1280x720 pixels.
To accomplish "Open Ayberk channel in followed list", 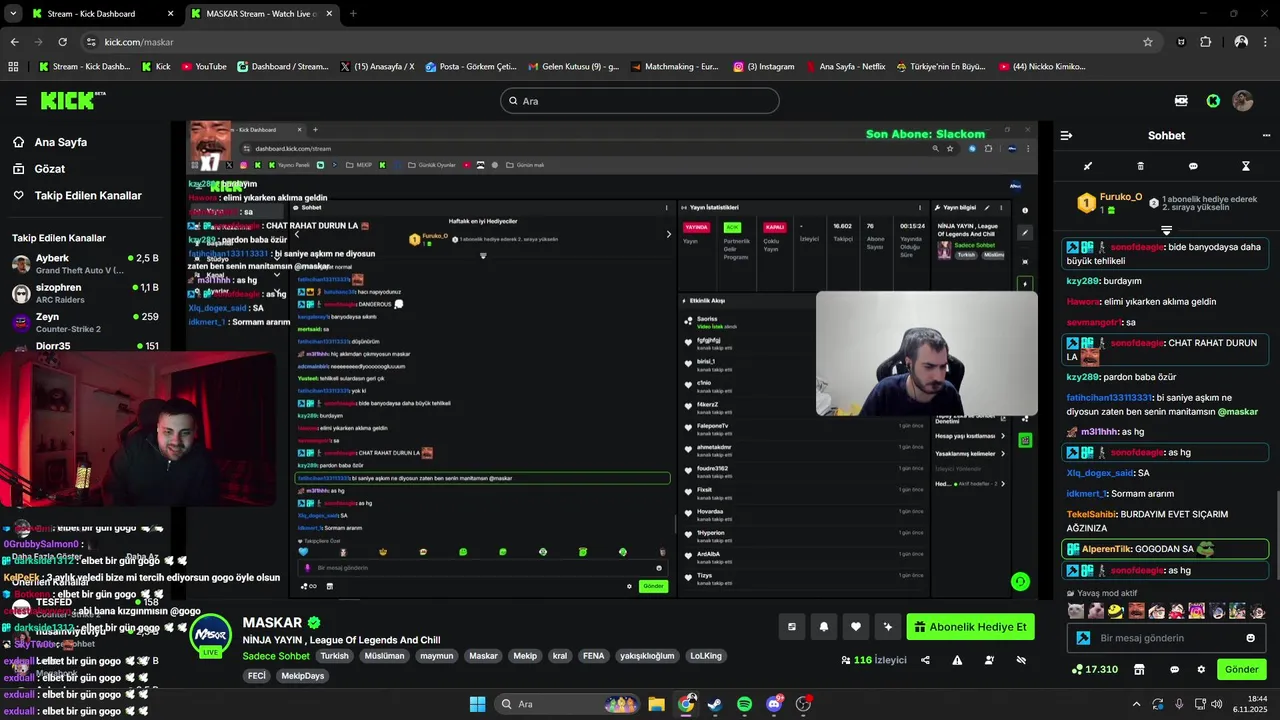I will click(85, 264).
